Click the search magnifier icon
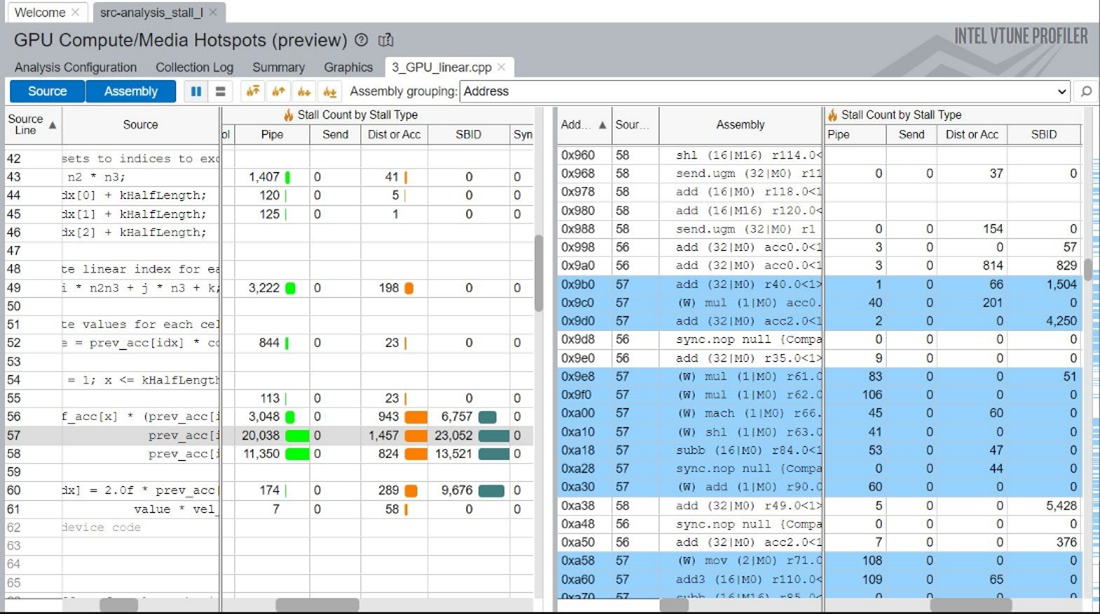 (1086, 91)
